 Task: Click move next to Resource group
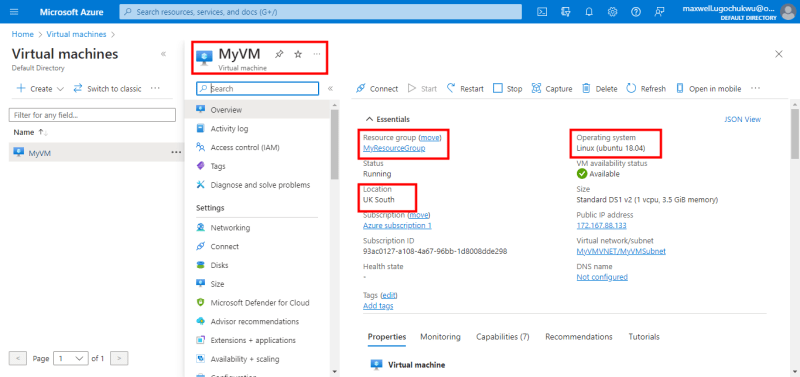(x=430, y=138)
